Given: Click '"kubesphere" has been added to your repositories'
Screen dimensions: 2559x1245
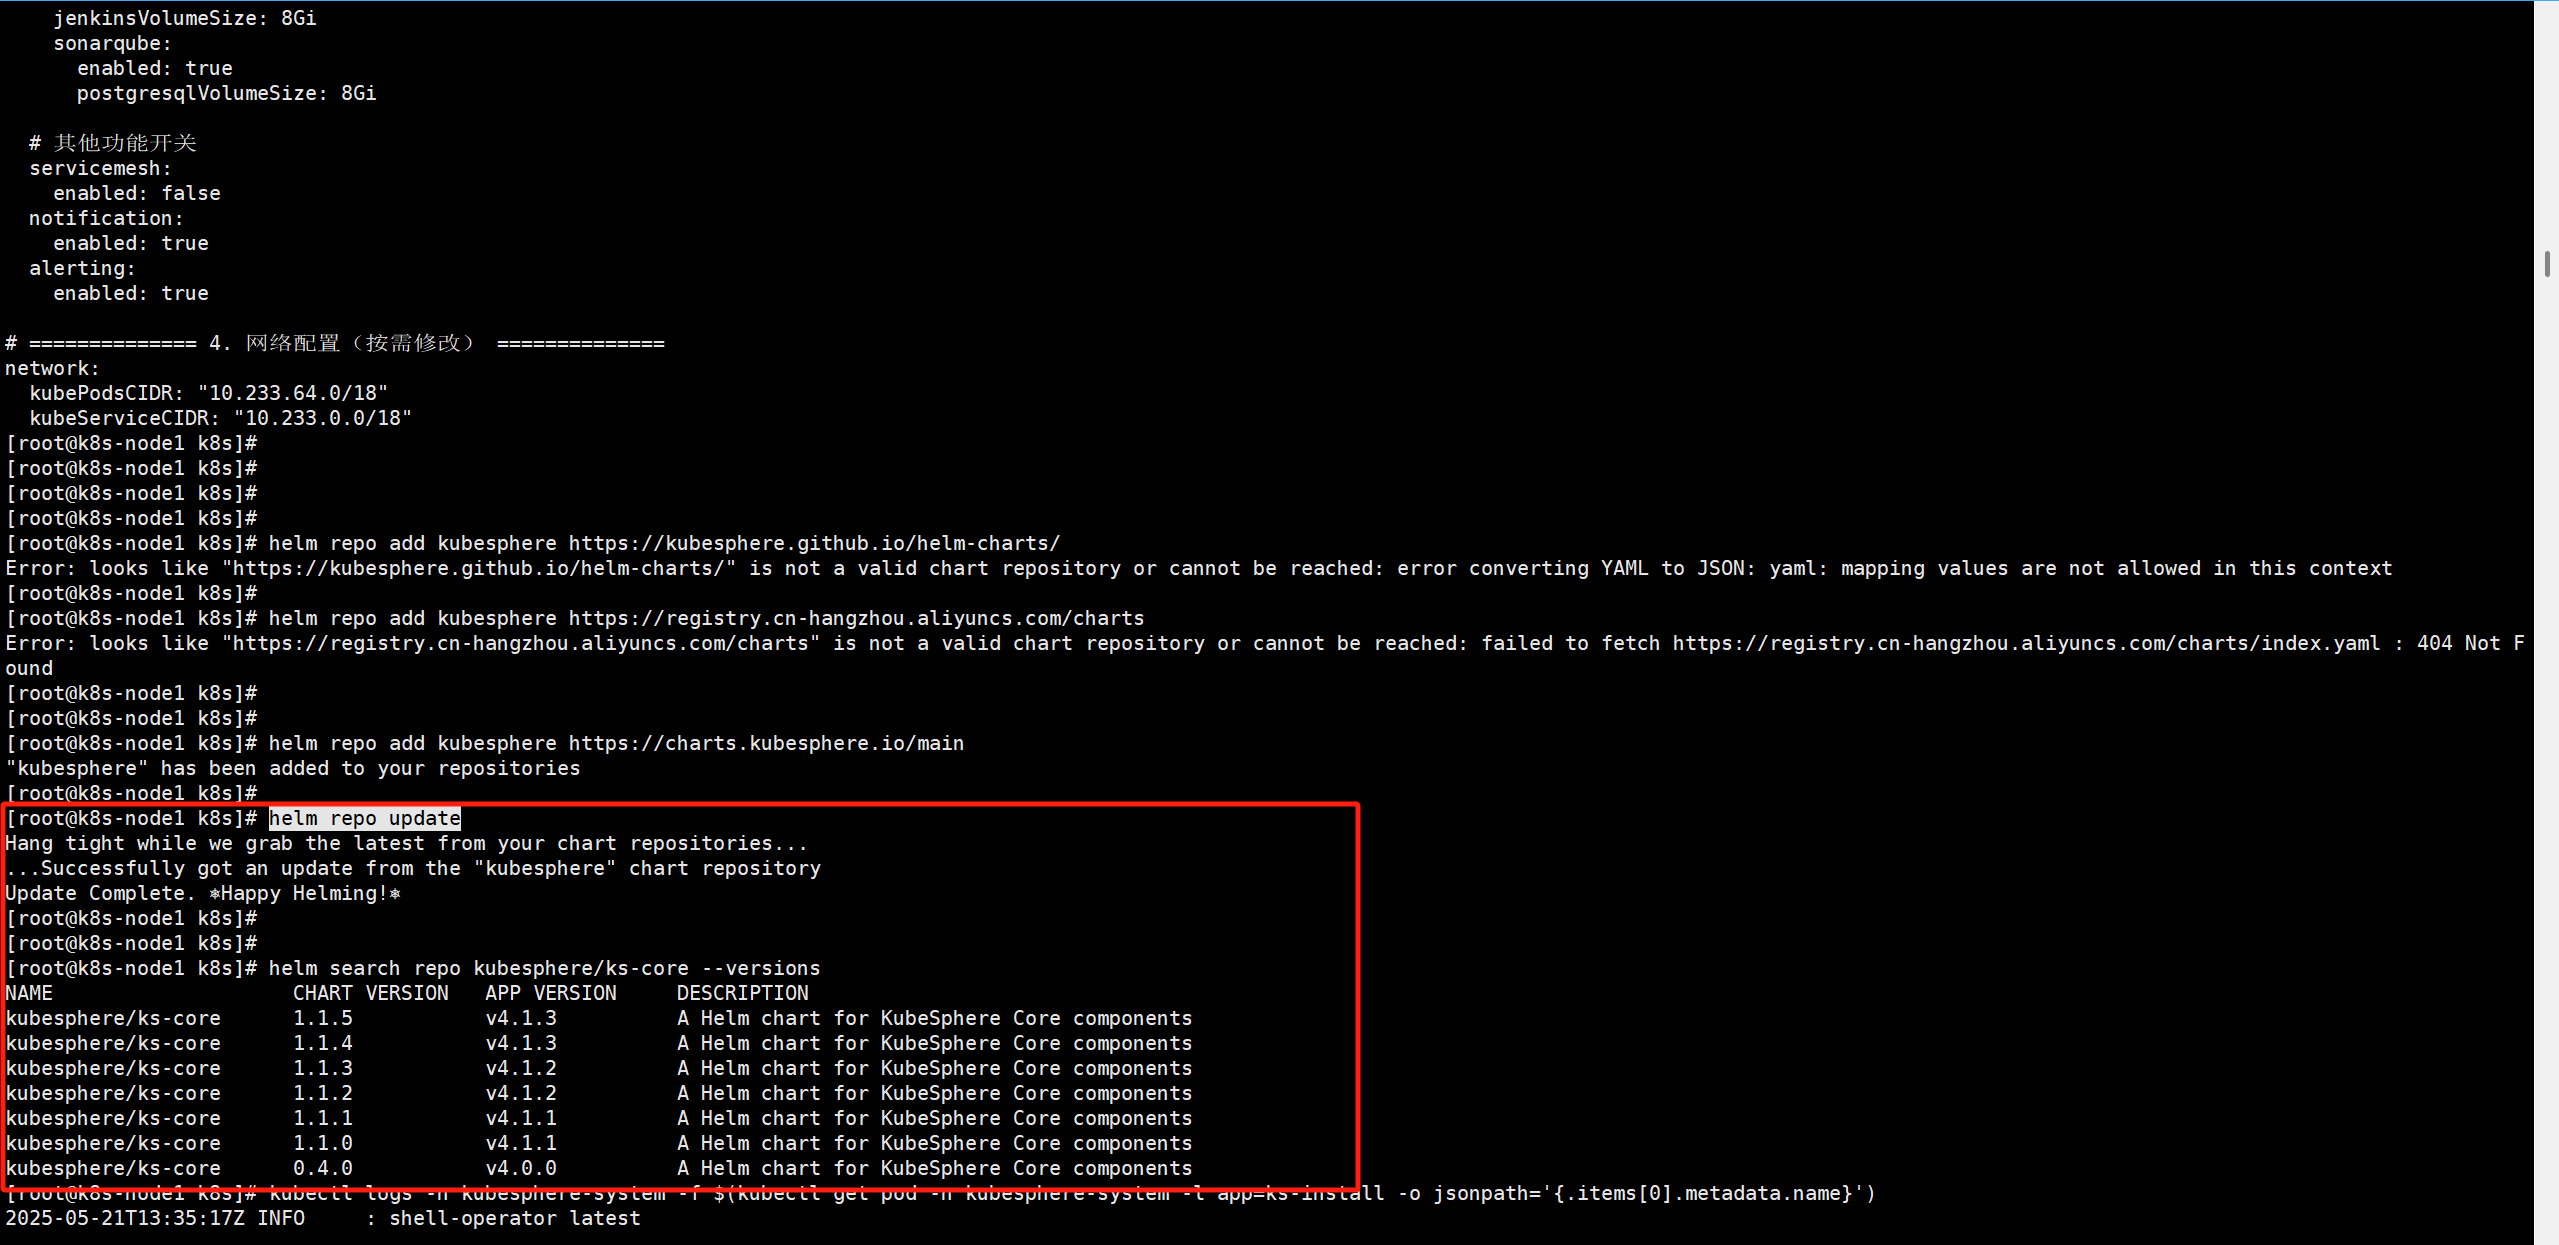Looking at the screenshot, I should [x=293, y=768].
